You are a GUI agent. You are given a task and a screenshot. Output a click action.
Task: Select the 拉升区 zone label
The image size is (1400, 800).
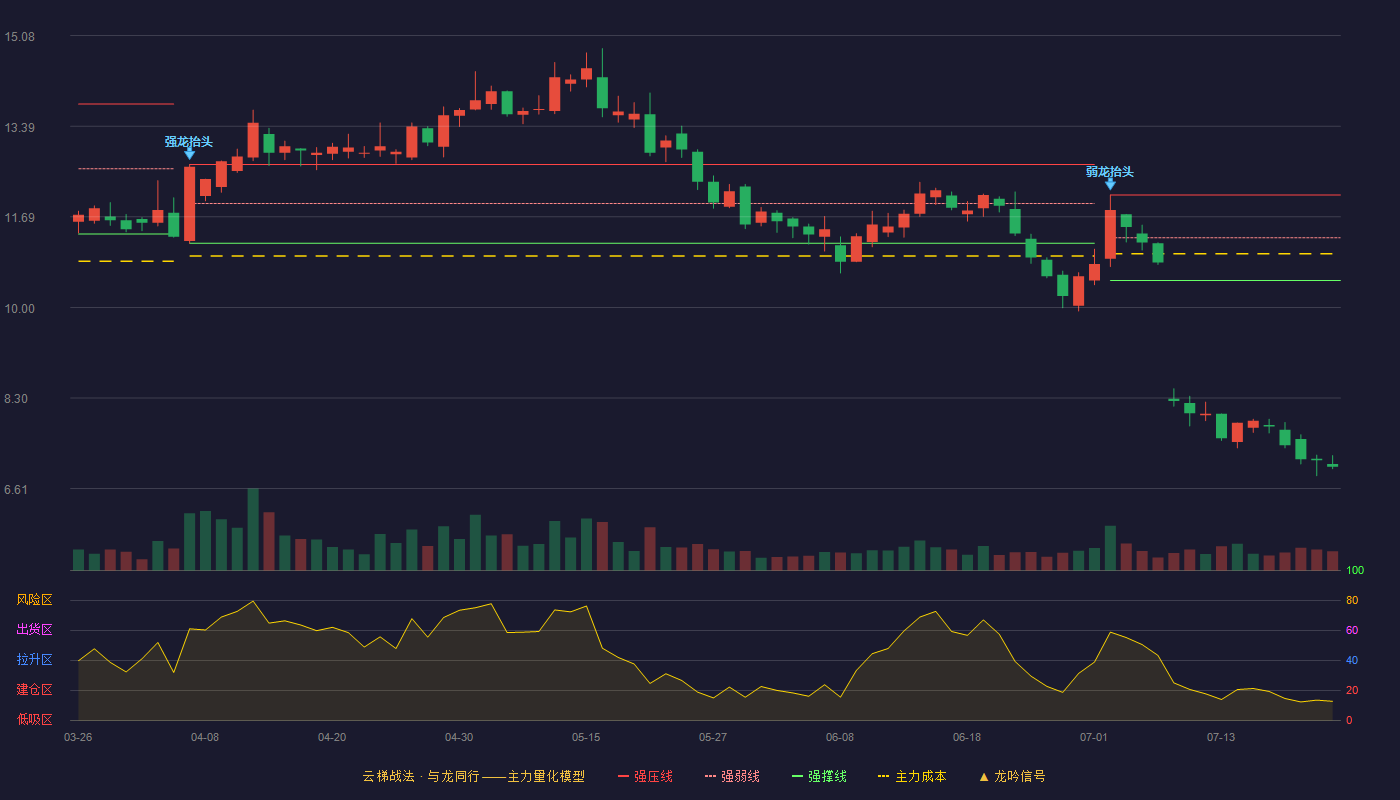click(34, 660)
